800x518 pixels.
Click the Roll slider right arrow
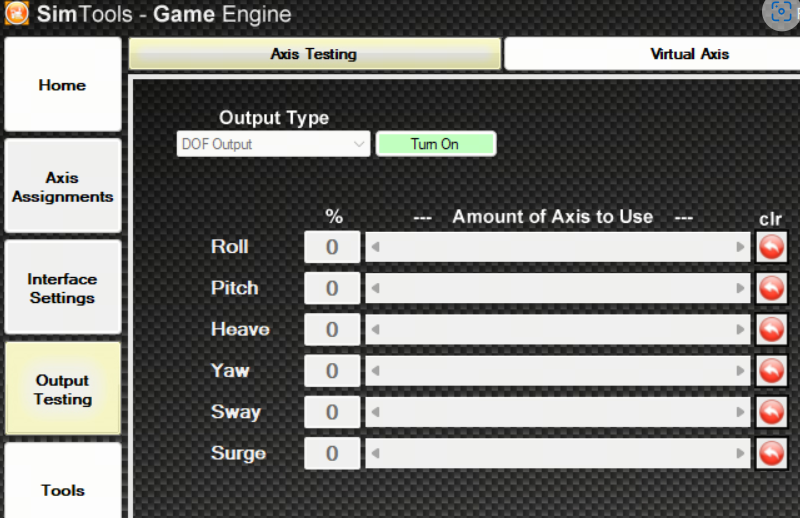741,247
